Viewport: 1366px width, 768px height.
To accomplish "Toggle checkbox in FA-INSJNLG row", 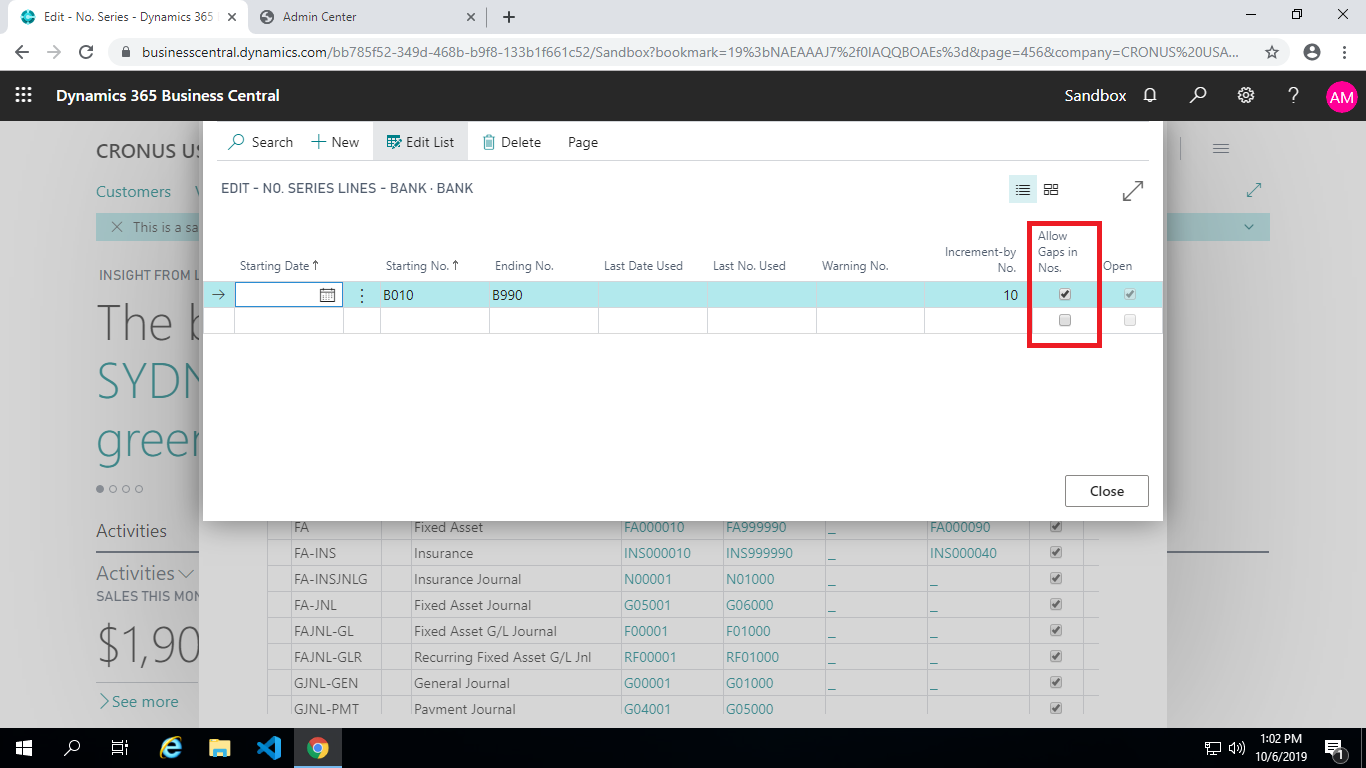I will 1056,579.
